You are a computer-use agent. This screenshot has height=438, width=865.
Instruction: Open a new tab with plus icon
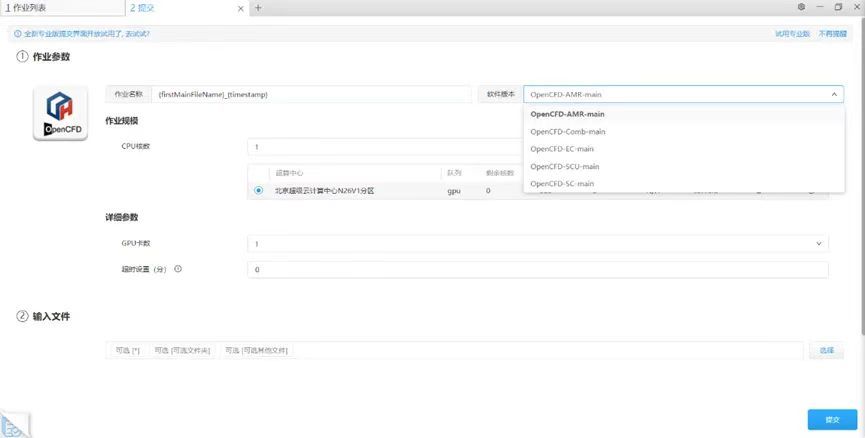(x=258, y=8)
